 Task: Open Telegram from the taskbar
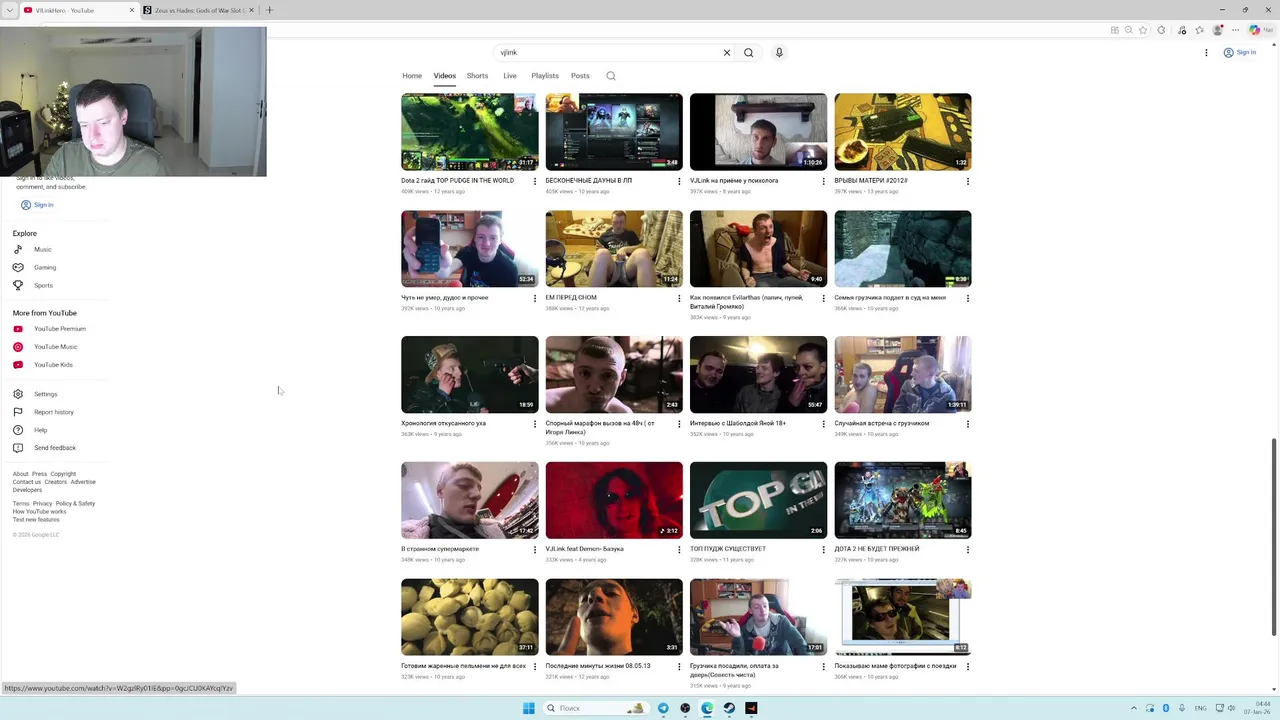click(x=663, y=708)
